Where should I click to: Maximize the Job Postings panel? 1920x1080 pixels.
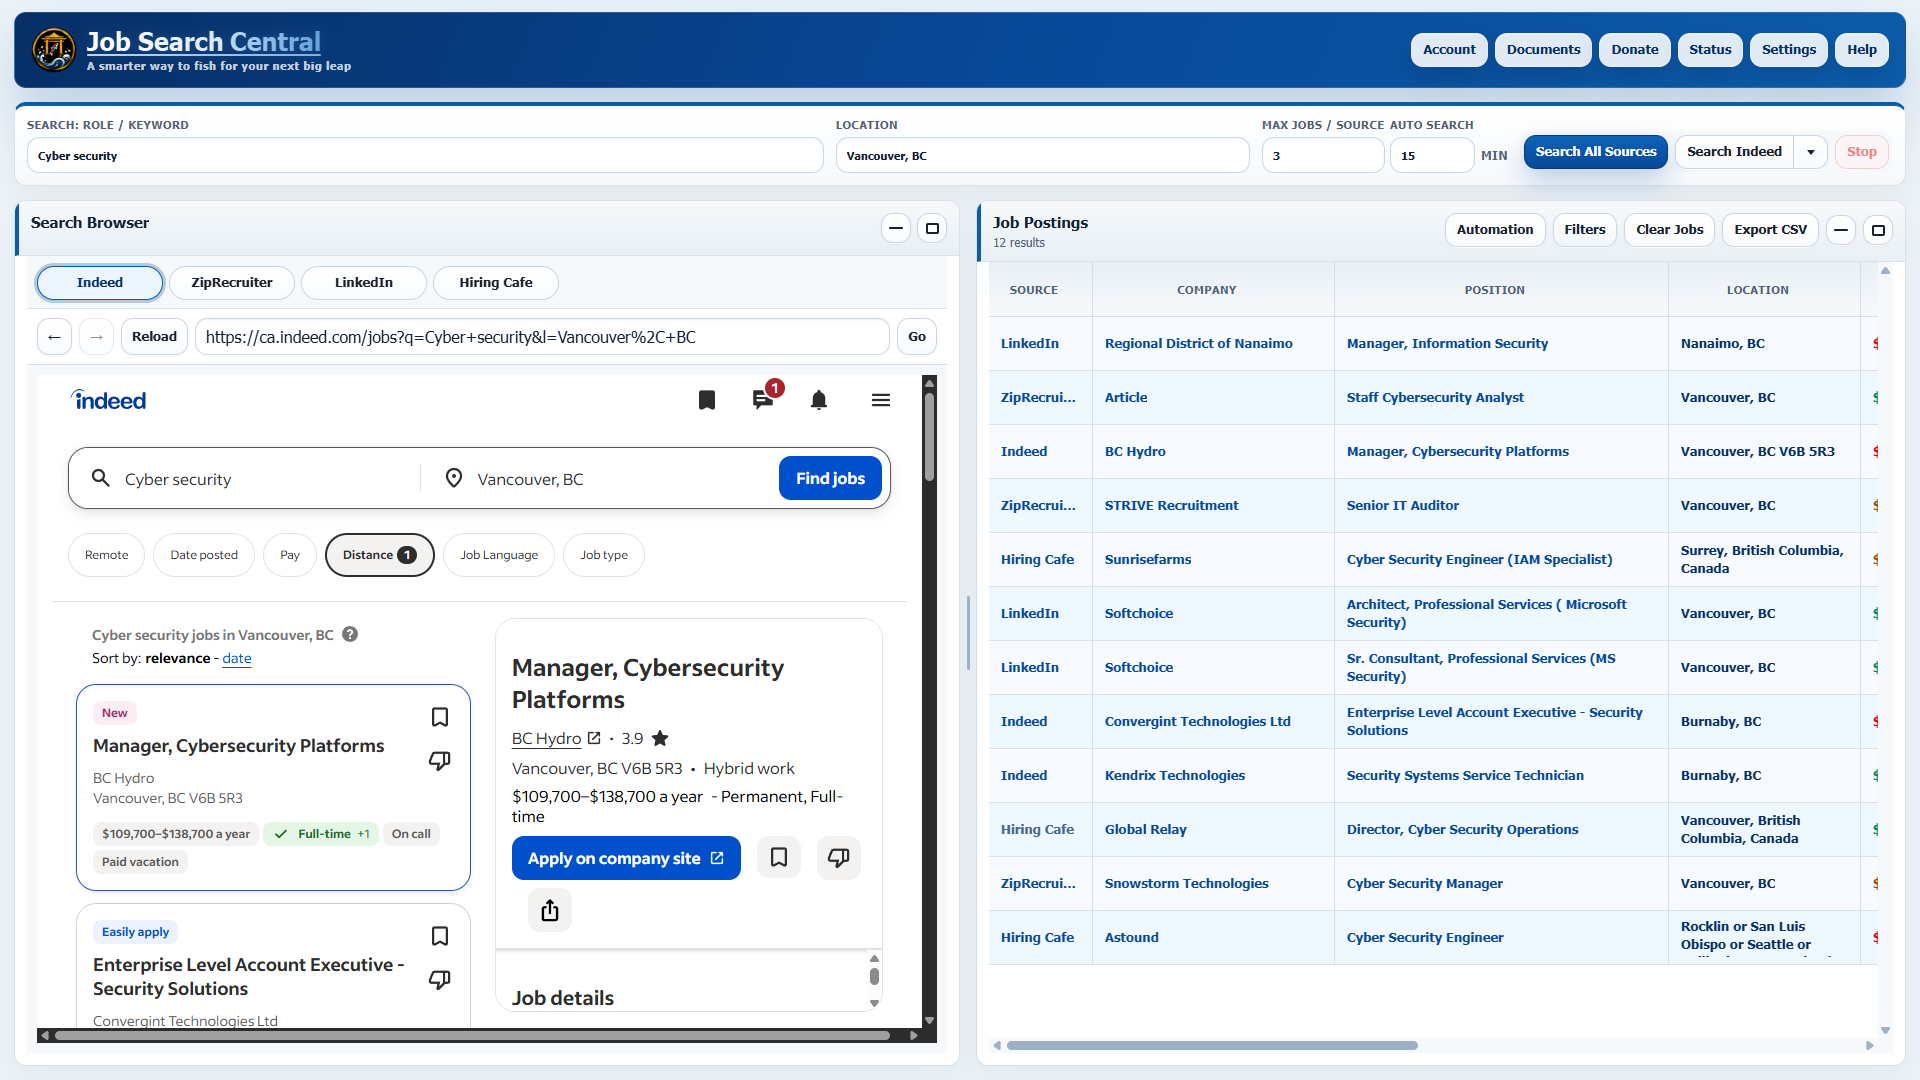tap(1878, 230)
